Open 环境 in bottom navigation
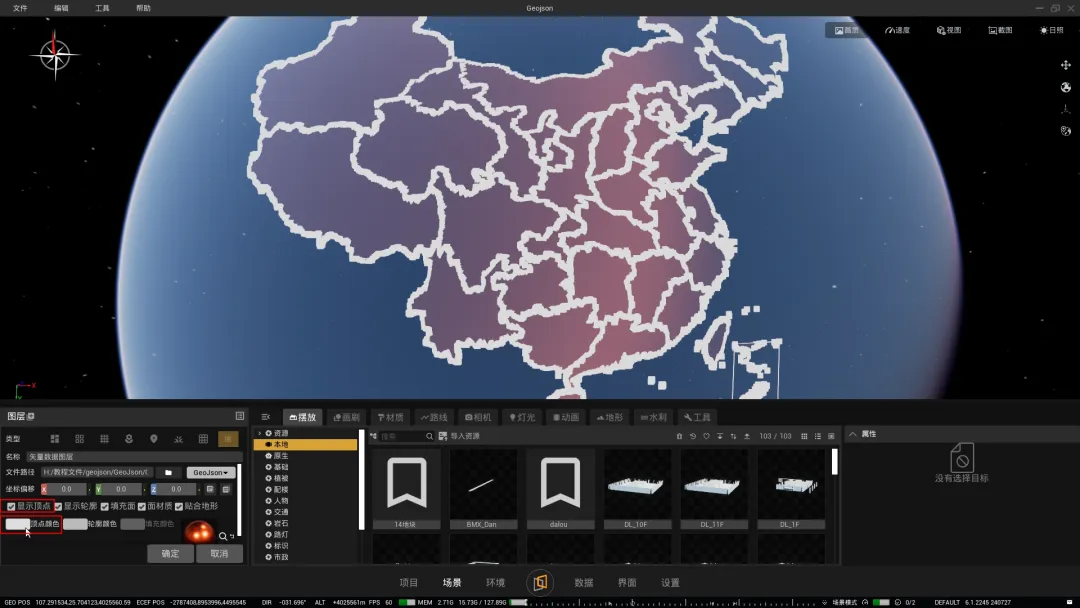This screenshot has width=1080, height=608. 495,583
